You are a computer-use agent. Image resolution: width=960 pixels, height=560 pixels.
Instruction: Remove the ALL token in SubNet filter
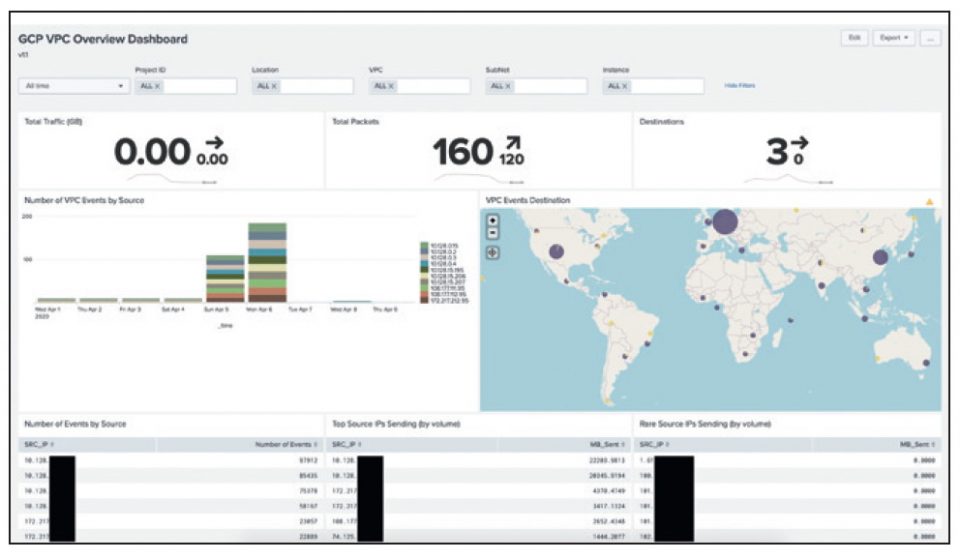(x=508, y=86)
